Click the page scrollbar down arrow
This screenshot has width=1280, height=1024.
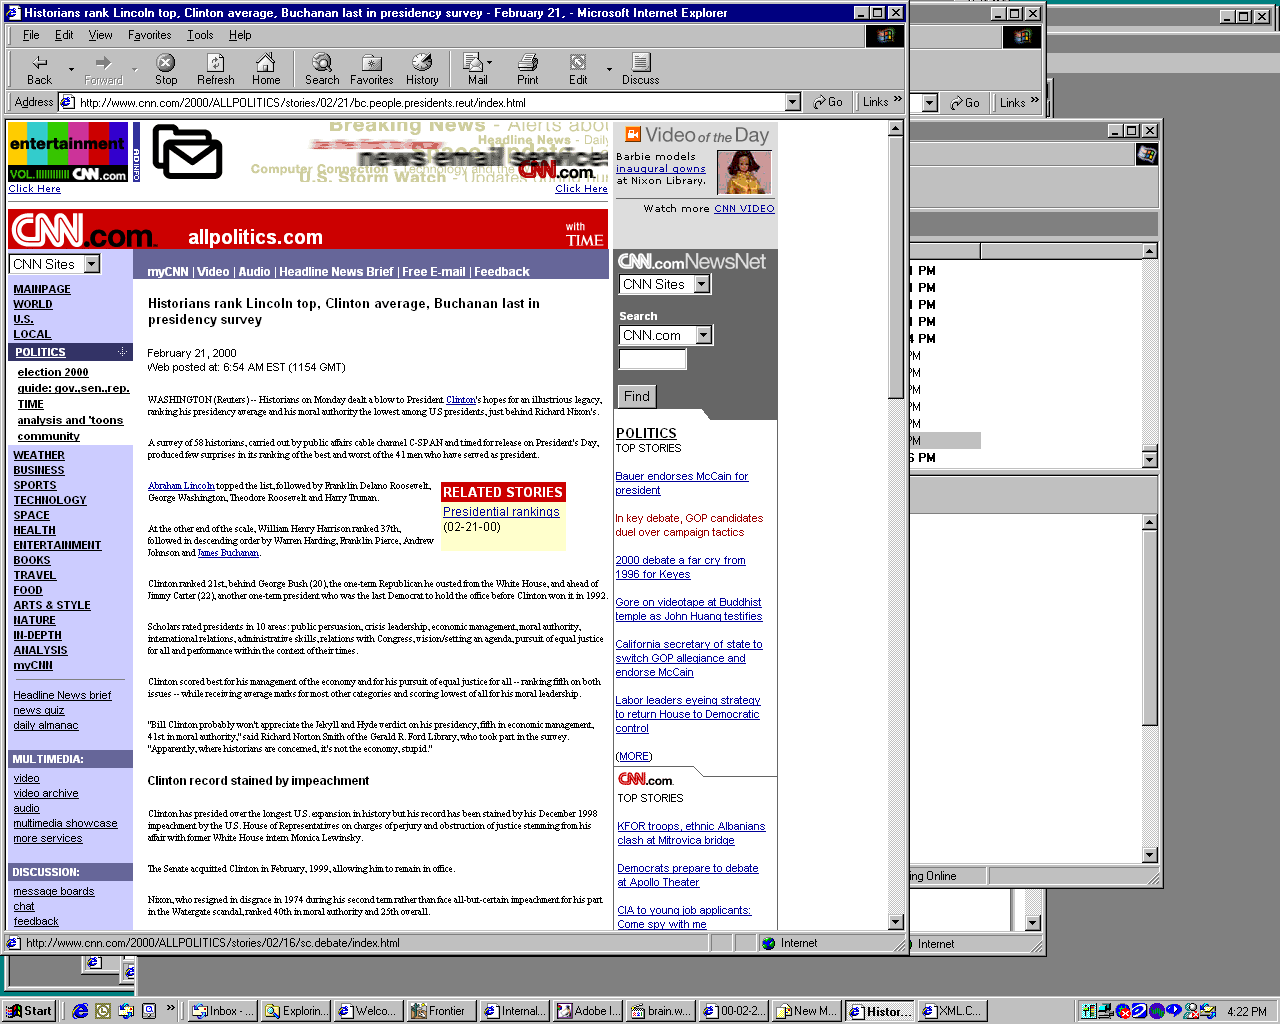tap(896, 922)
